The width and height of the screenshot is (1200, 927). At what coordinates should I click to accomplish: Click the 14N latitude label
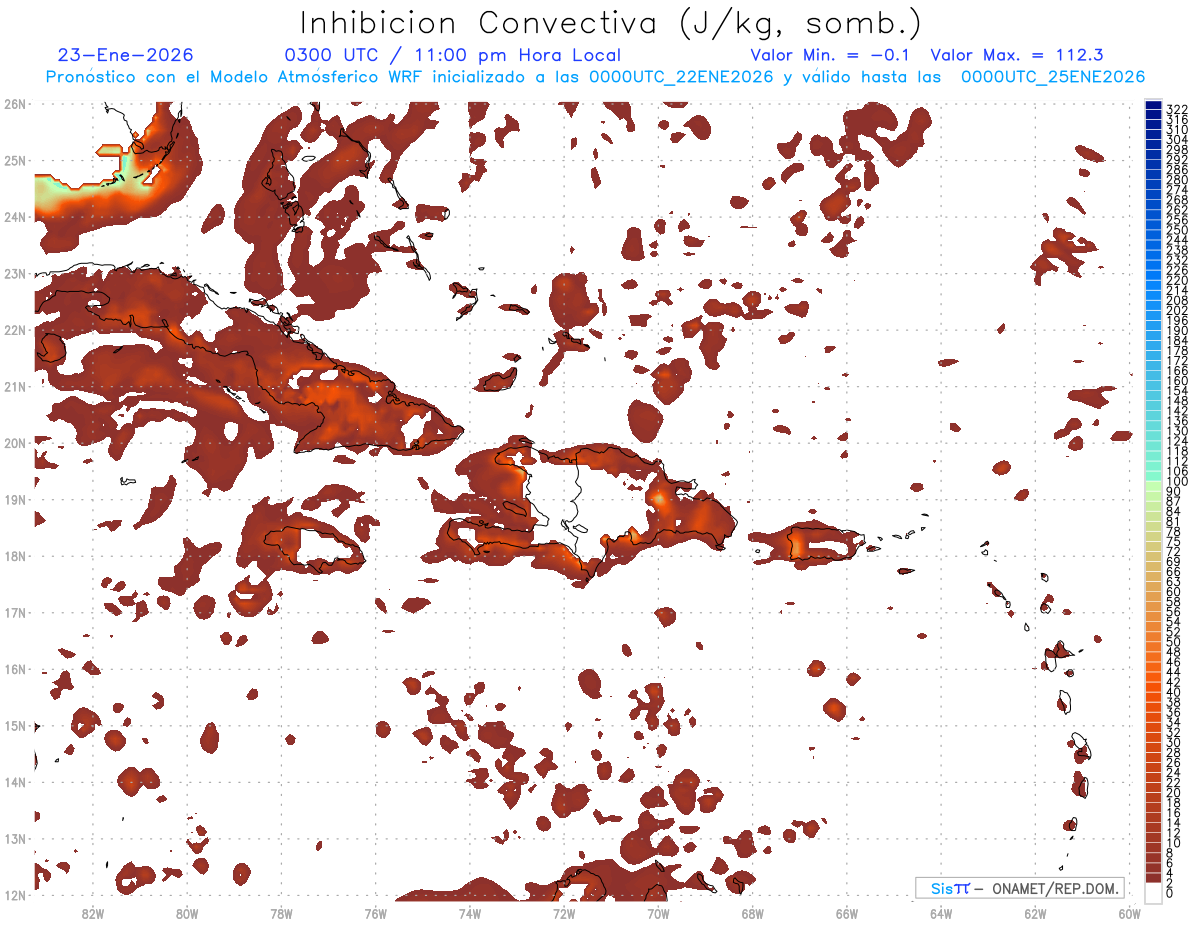pos(14,782)
